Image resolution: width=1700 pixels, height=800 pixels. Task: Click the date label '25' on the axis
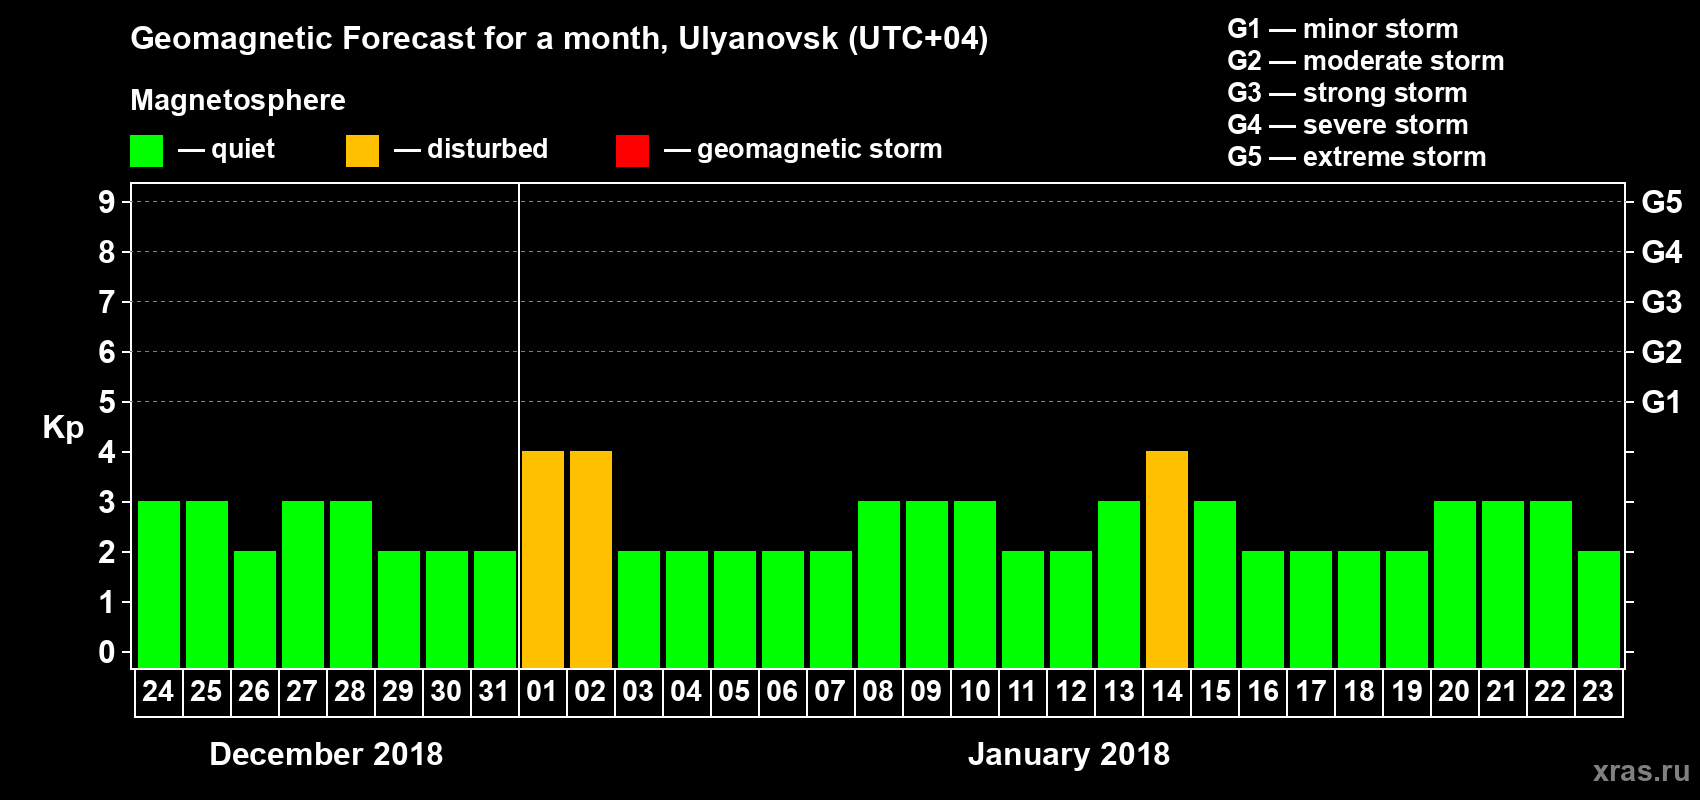[206, 691]
